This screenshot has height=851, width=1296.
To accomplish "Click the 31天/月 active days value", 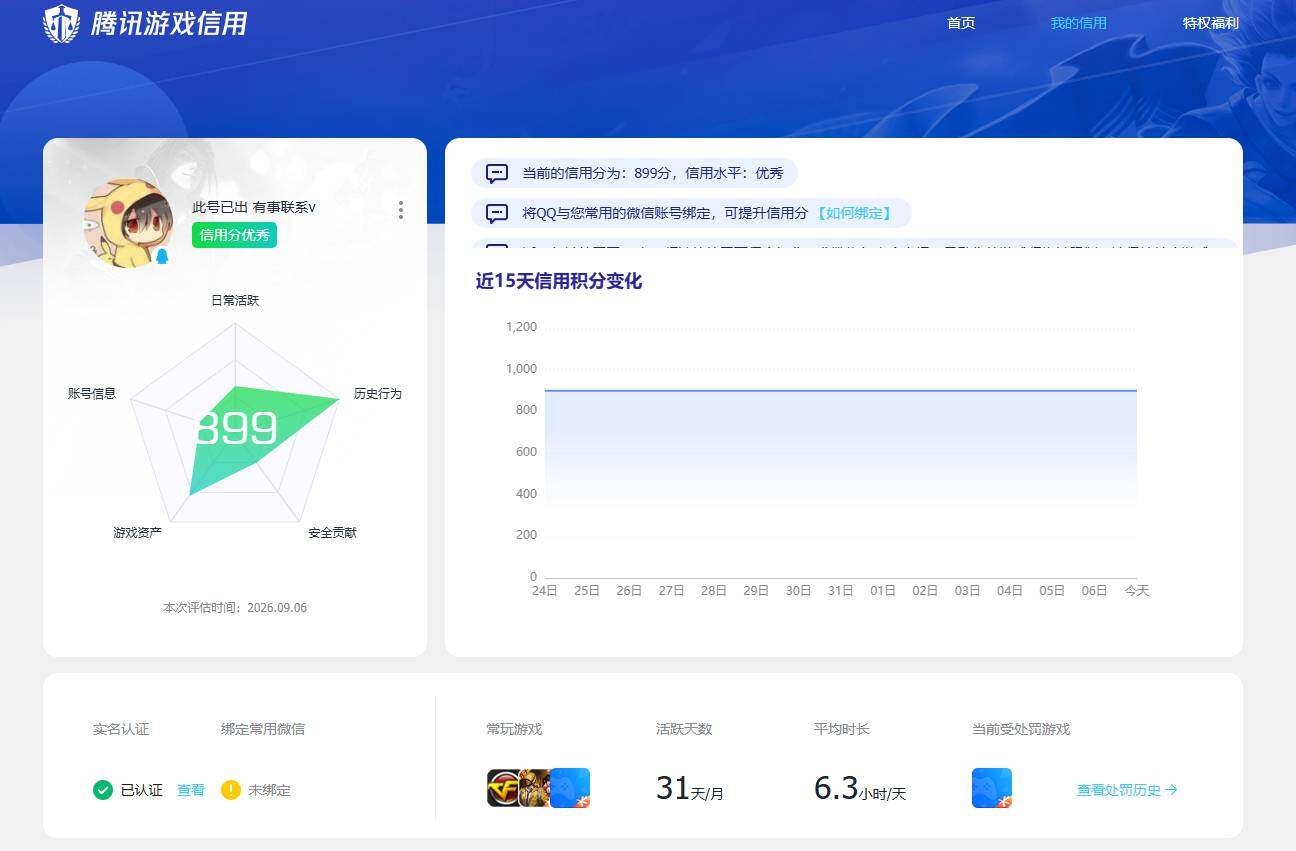I will pyautogui.click(x=690, y=788).
